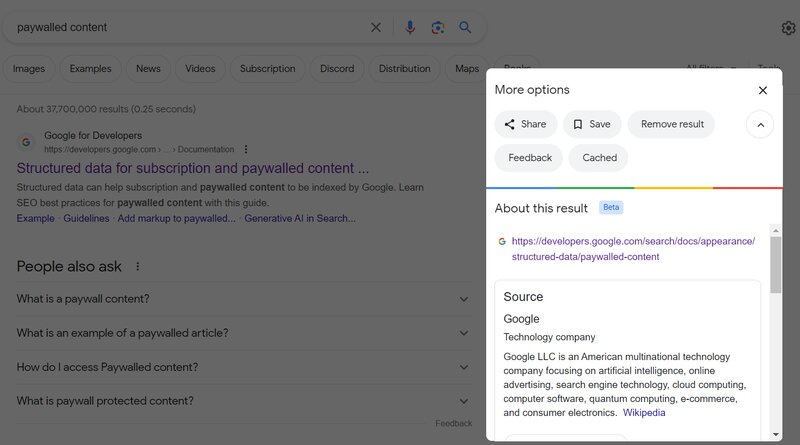Open three-dot menu beside Documentation breadcrumb
The height and width of the screenshot is (445, 800).
[x=246, y=150]
